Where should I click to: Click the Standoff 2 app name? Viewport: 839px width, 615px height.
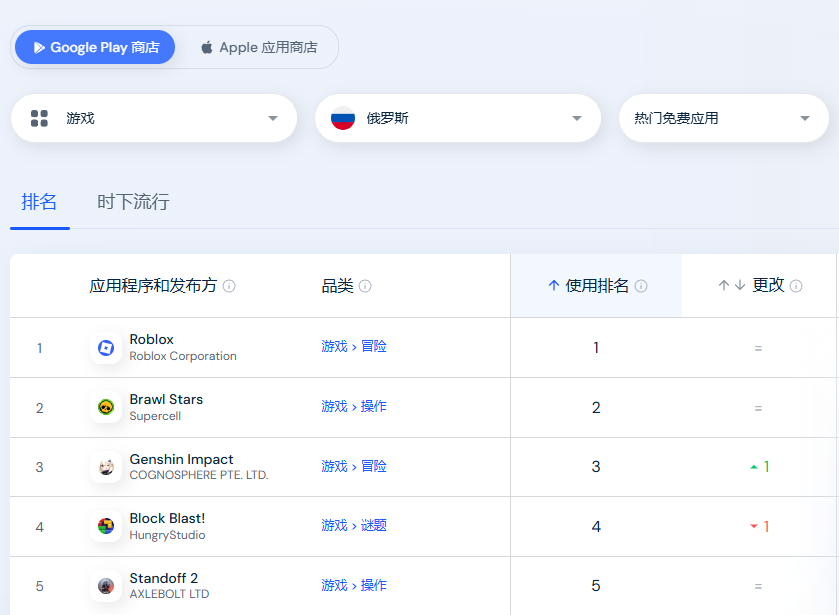tap(164, 578)
